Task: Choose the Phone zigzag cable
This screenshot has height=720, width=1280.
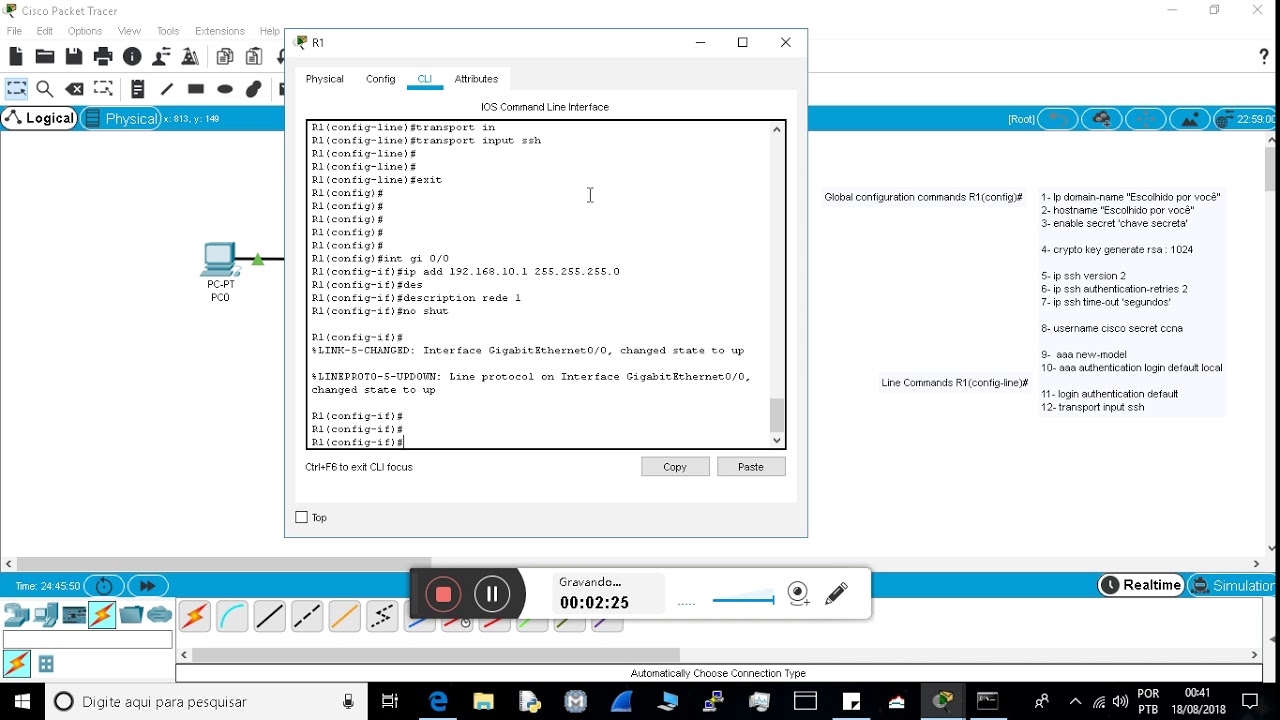Action: click(x=382, y=616)
